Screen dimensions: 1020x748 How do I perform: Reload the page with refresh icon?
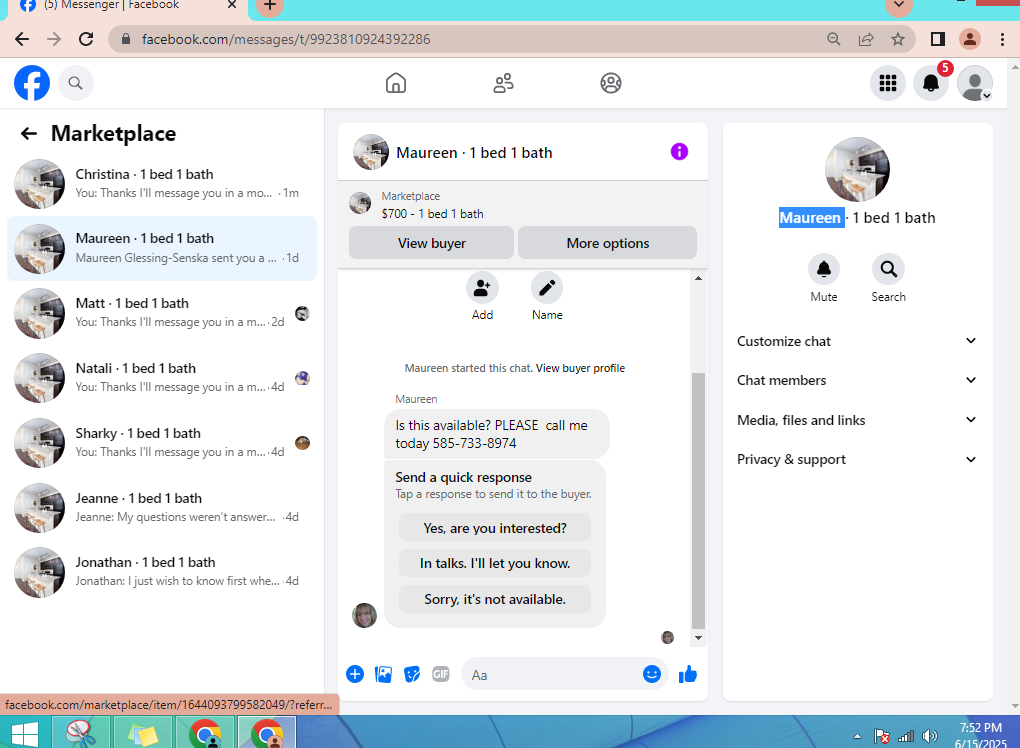point(86,39)
